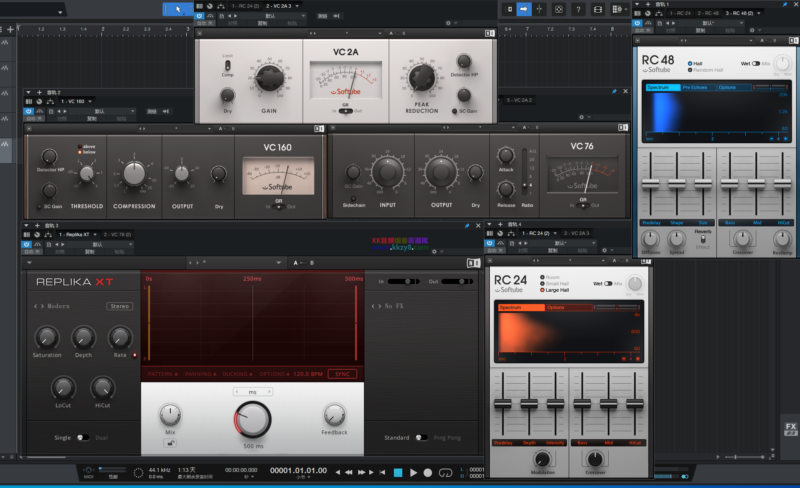The height and width of the screenshot is (488, 800).
Task: Click the compare icon at Replika XT right corner
Action: pos(473,263)
